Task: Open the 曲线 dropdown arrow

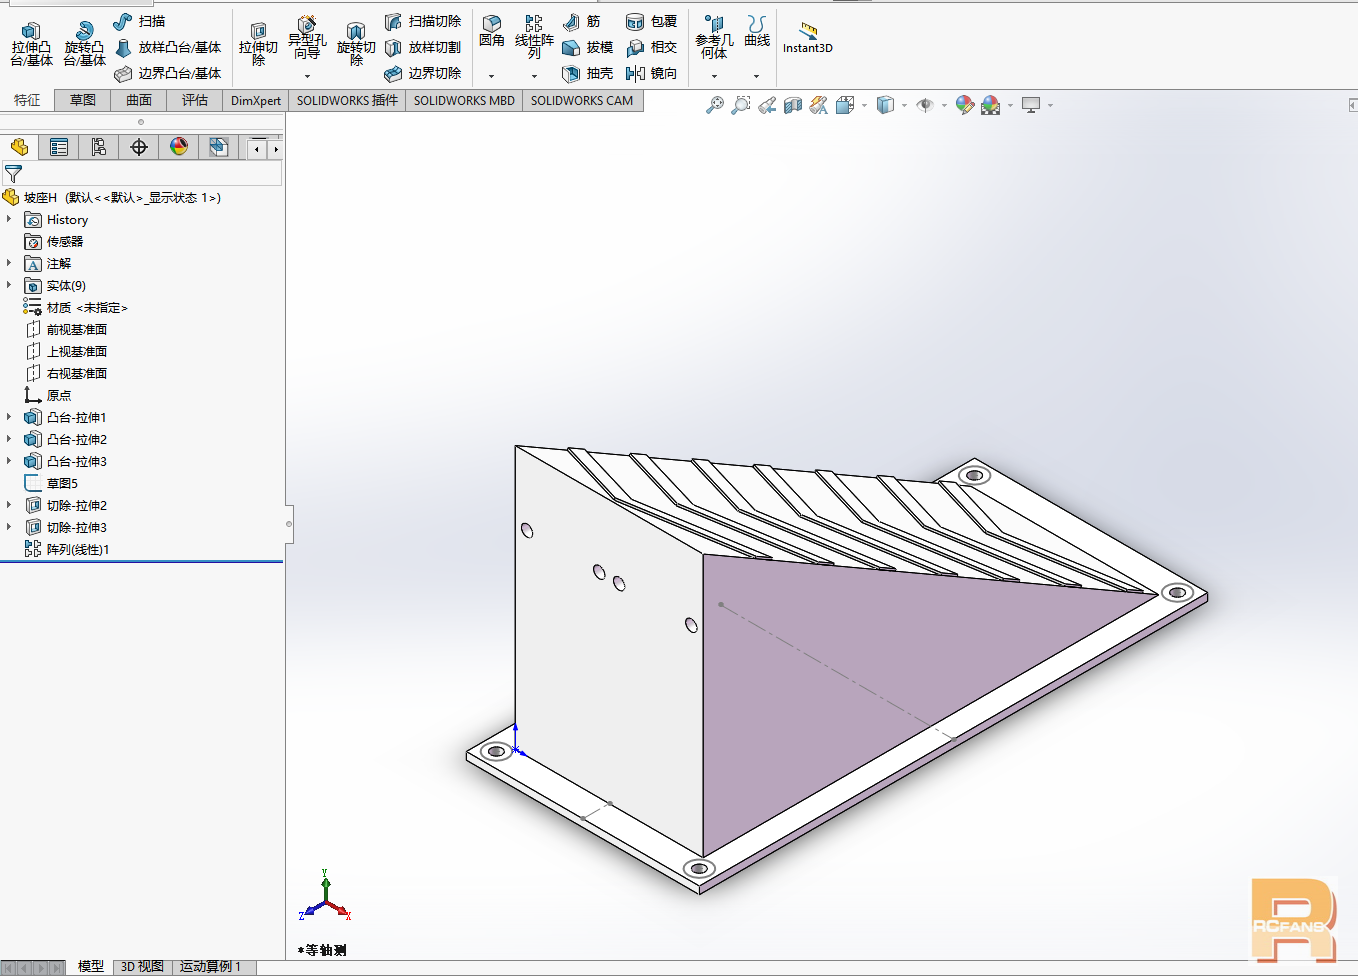Action: (756, 76)
